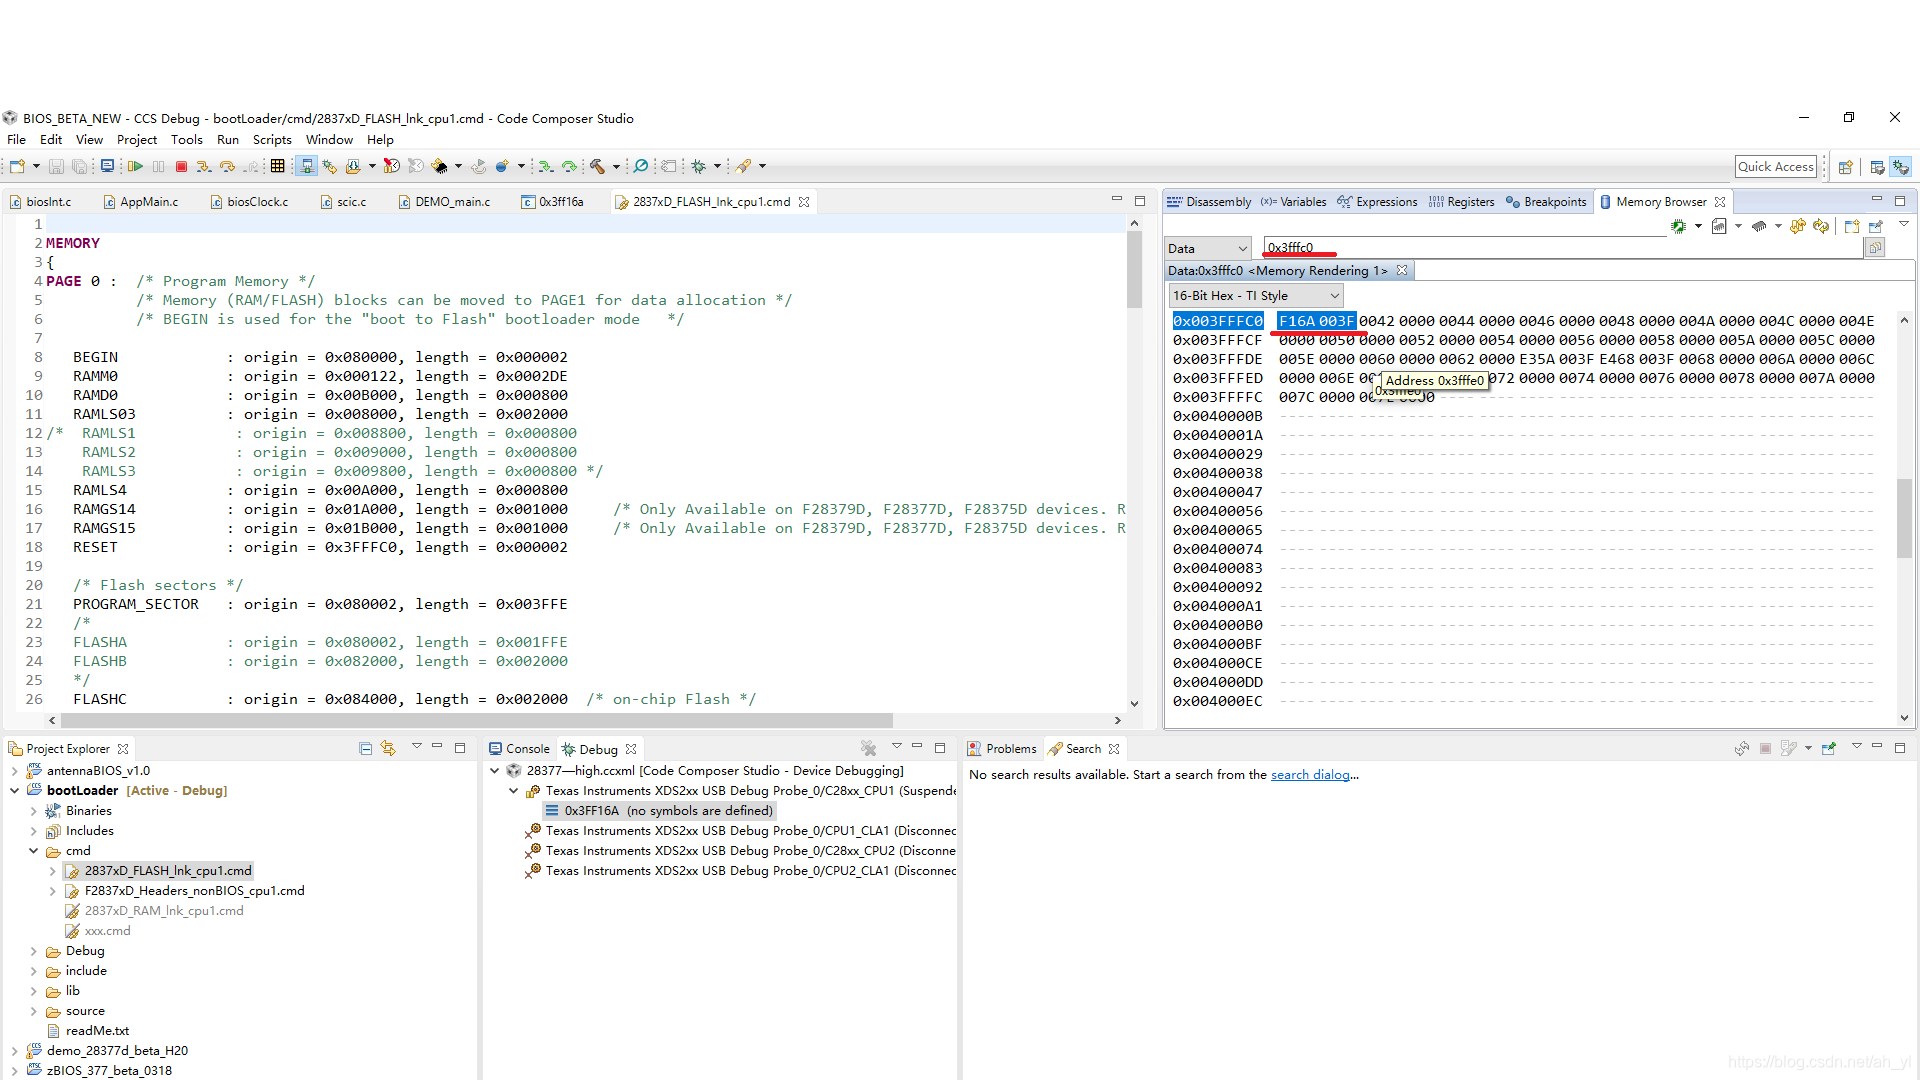The width and height of the screenshot is (1920, 1080).
Task: Click the Quick Access box
Action: click(1774, 167)
